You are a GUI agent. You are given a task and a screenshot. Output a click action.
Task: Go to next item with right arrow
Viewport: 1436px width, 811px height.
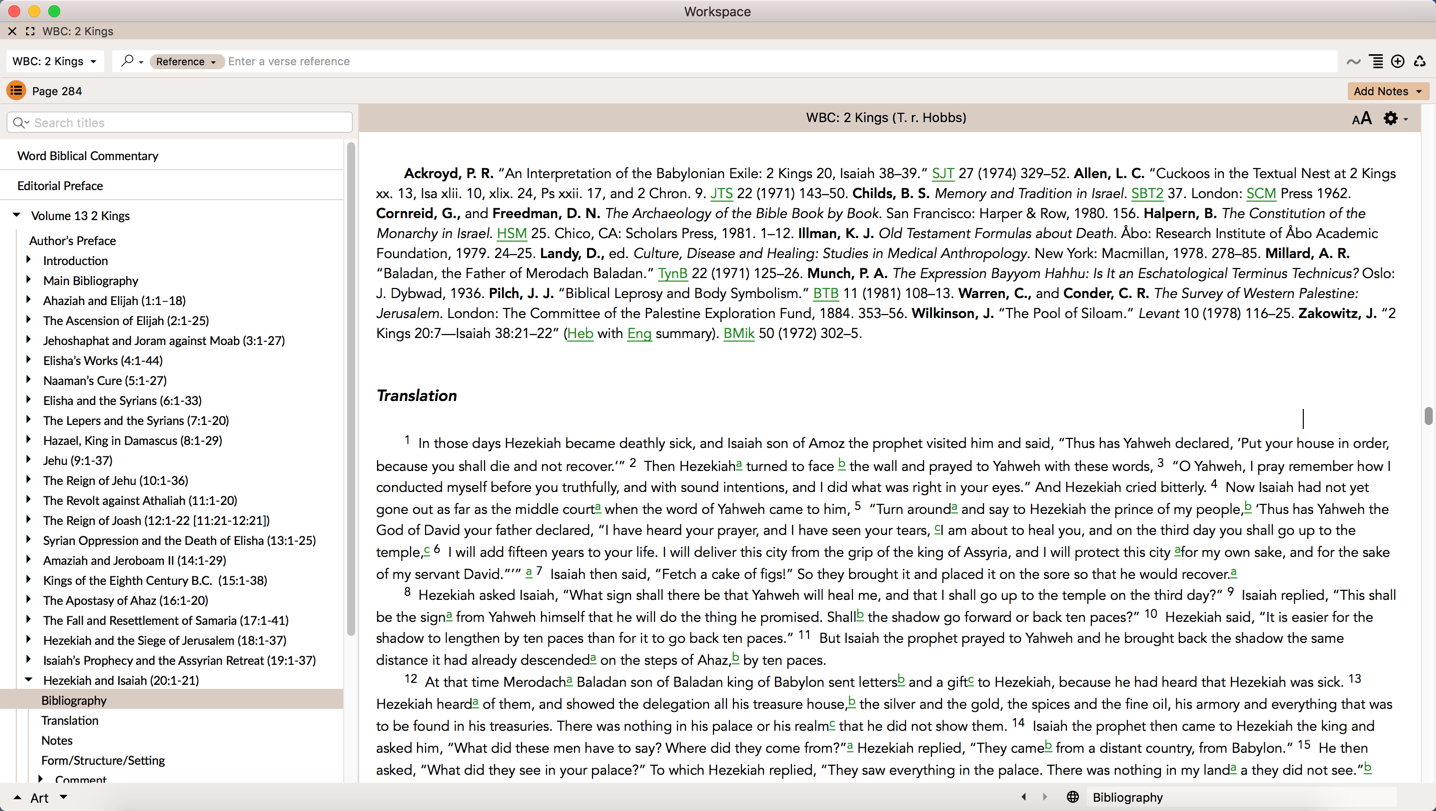pyautogui.click(x=1045, y=797)
